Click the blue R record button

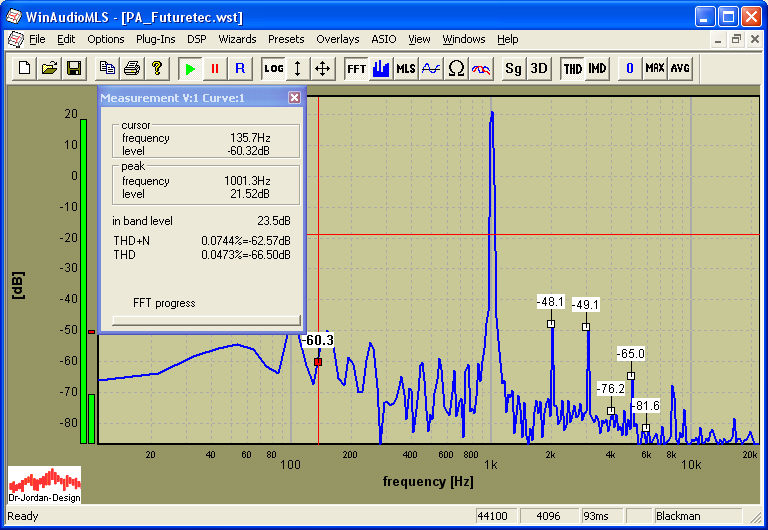(x=240, y=68)
